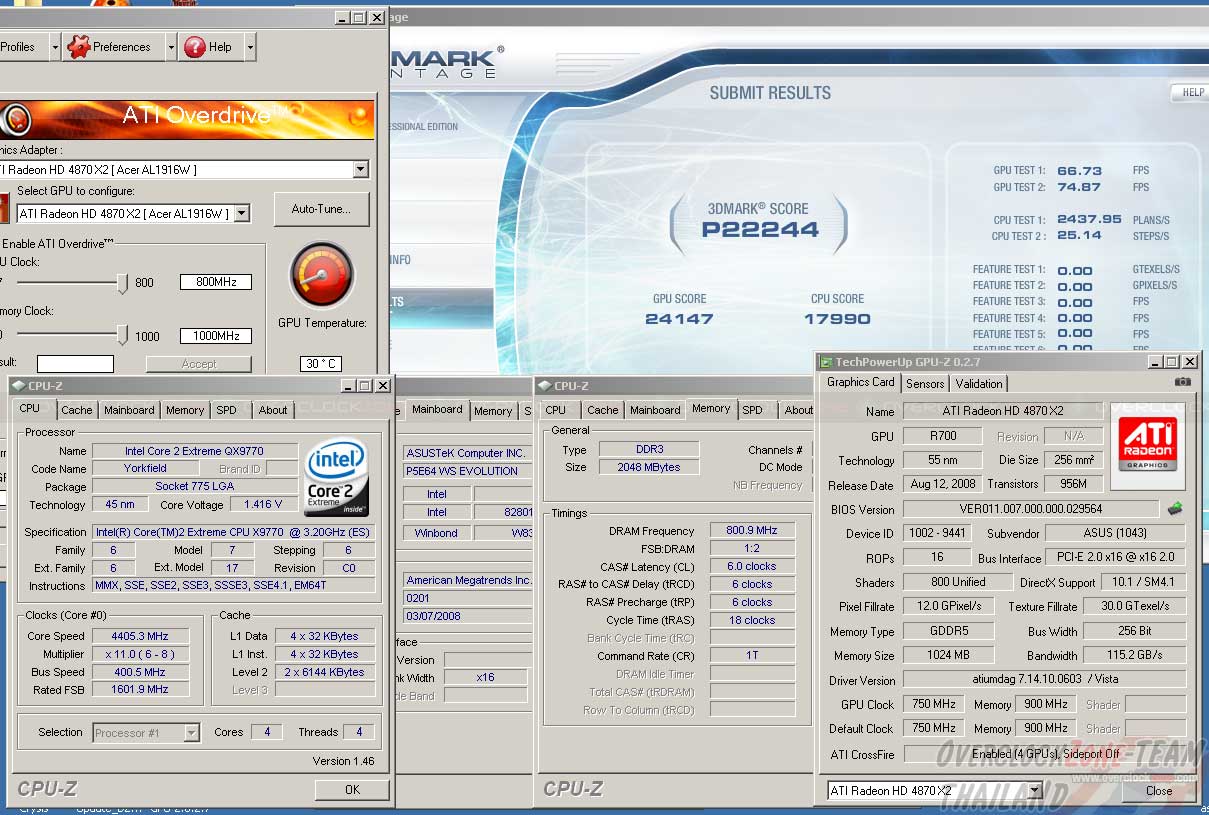Click the Intel Core 2 Extreme QX9770 name field
This screenshot has height=815, width=1209.
[x=195, y=451]
